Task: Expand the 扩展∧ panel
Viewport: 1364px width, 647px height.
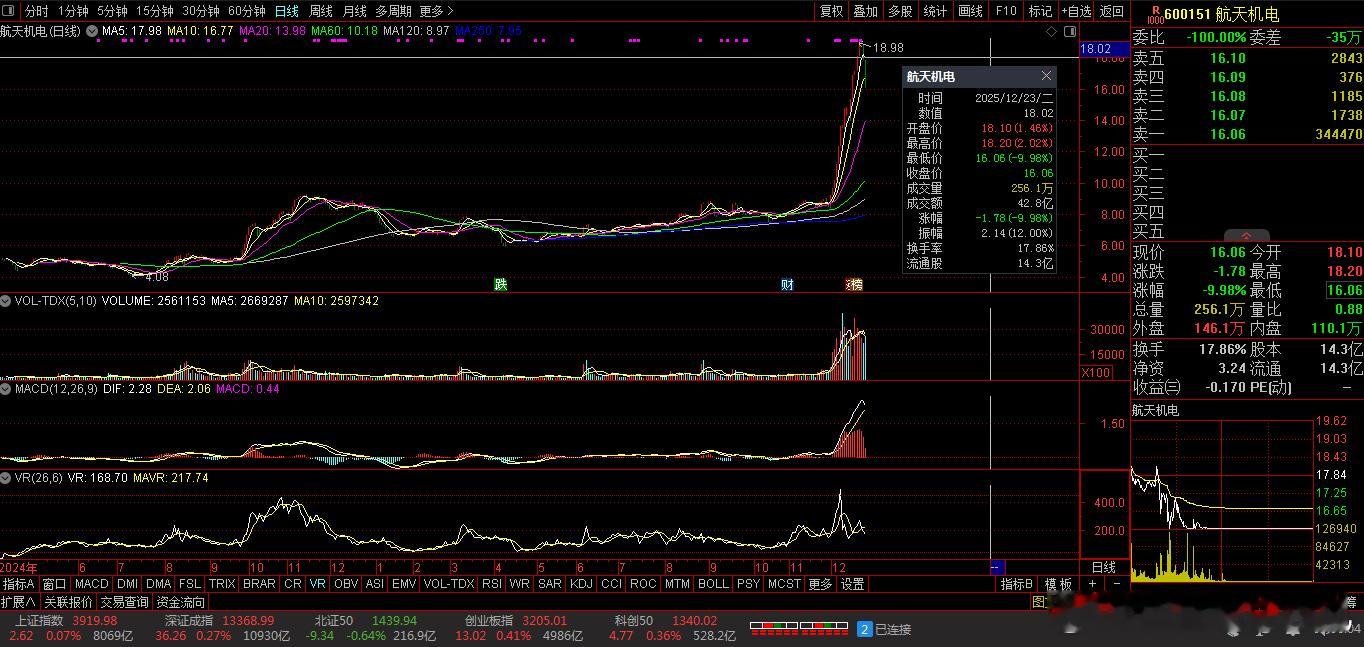Action: click(19, 602)
